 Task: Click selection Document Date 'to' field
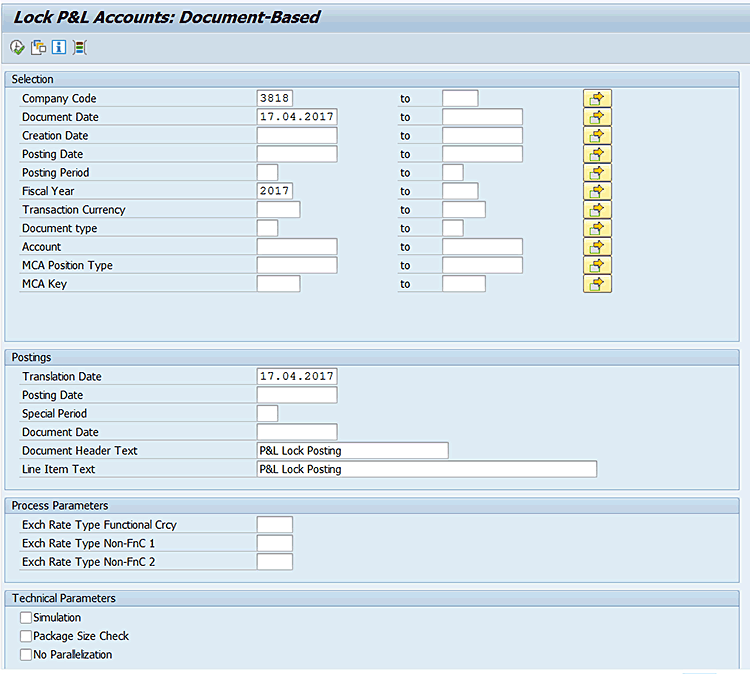click(x=482, y=117)
